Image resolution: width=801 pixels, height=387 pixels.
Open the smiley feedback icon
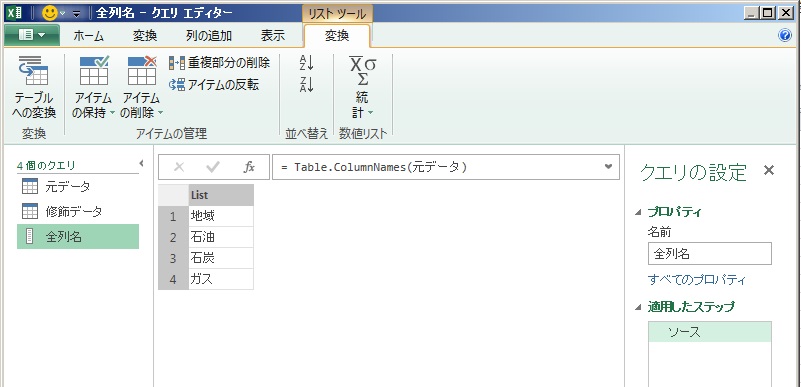click(50, 12)
